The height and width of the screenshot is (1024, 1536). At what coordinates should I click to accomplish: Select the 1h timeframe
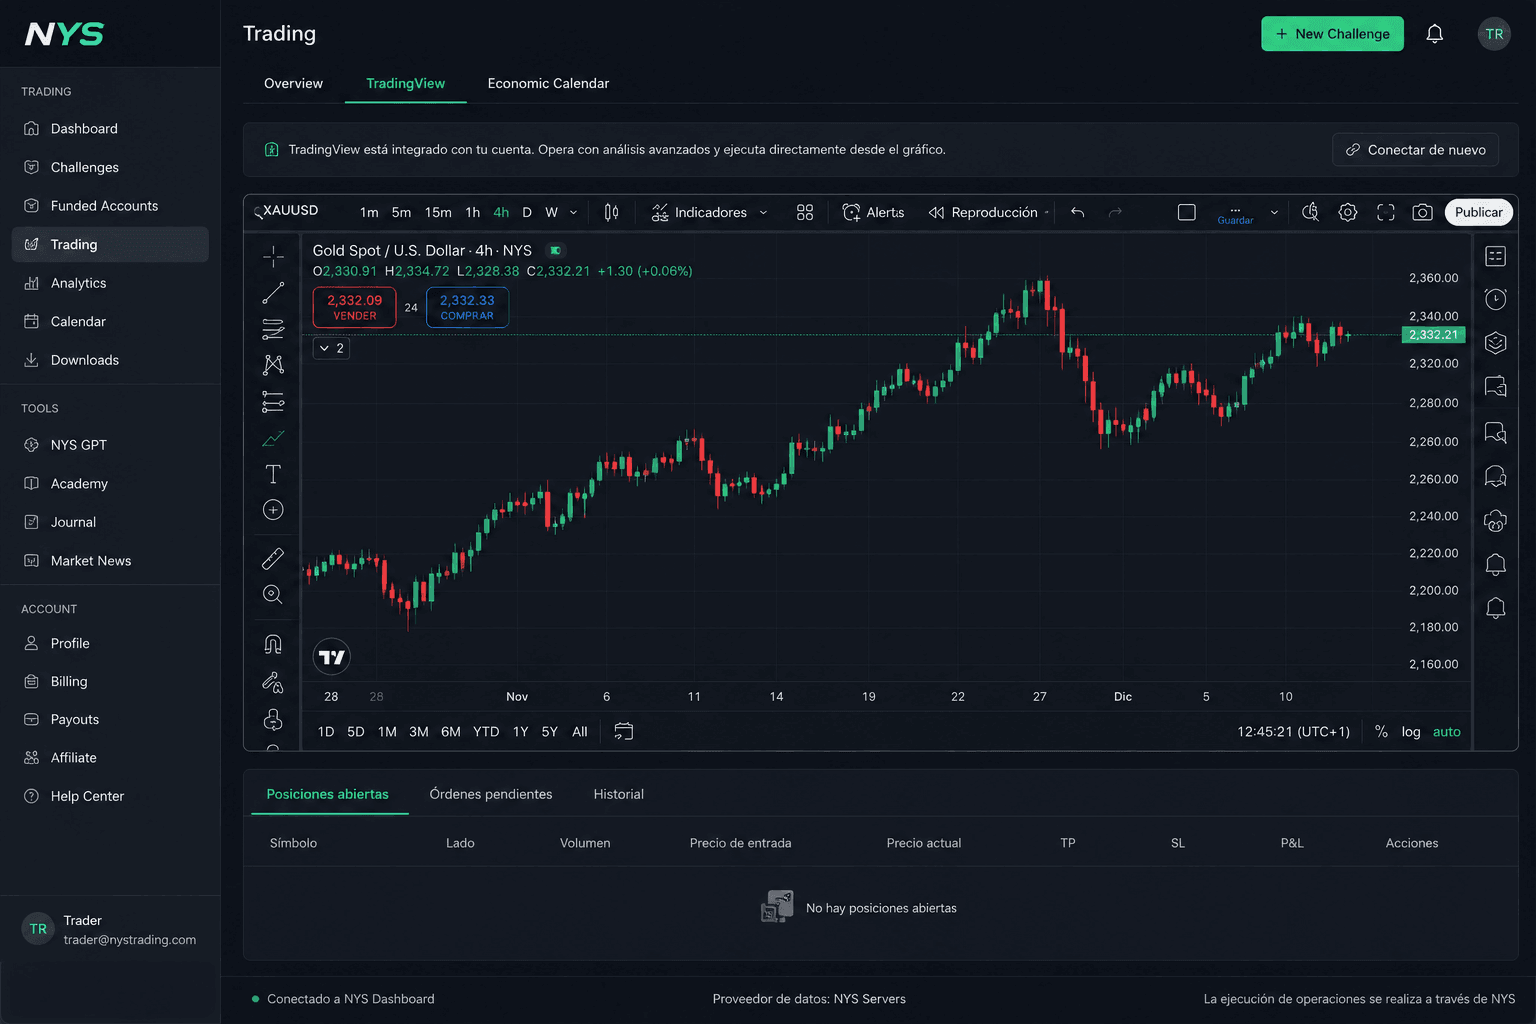pos(473,212)
